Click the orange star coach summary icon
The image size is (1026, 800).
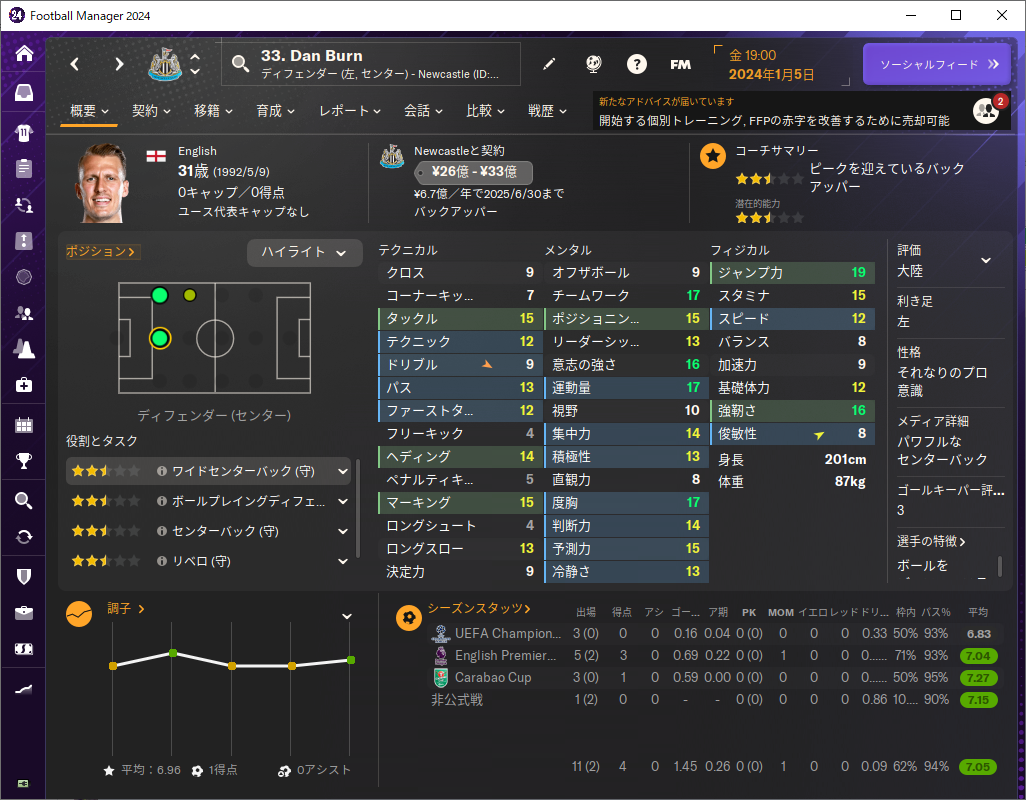click(713, 156)
